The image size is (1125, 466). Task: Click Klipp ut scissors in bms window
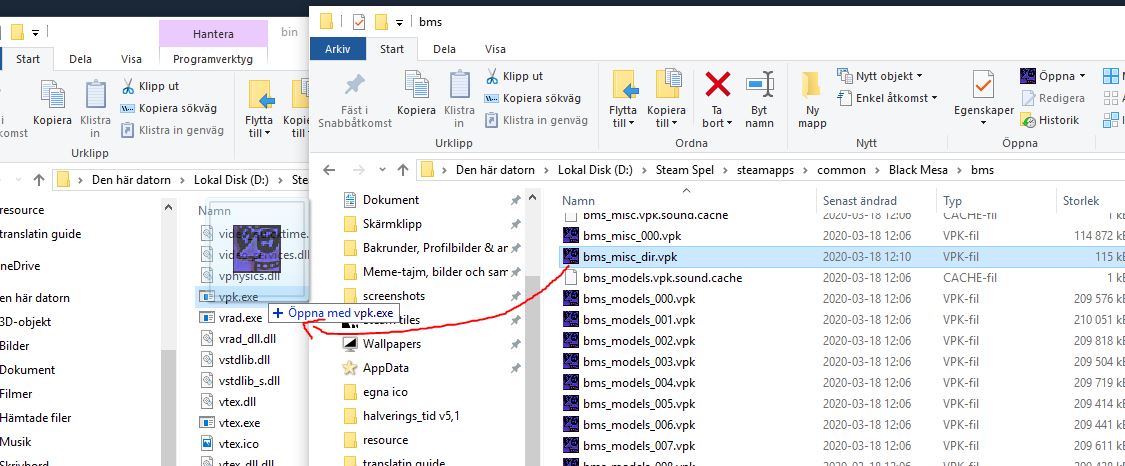tap(491, 76)
